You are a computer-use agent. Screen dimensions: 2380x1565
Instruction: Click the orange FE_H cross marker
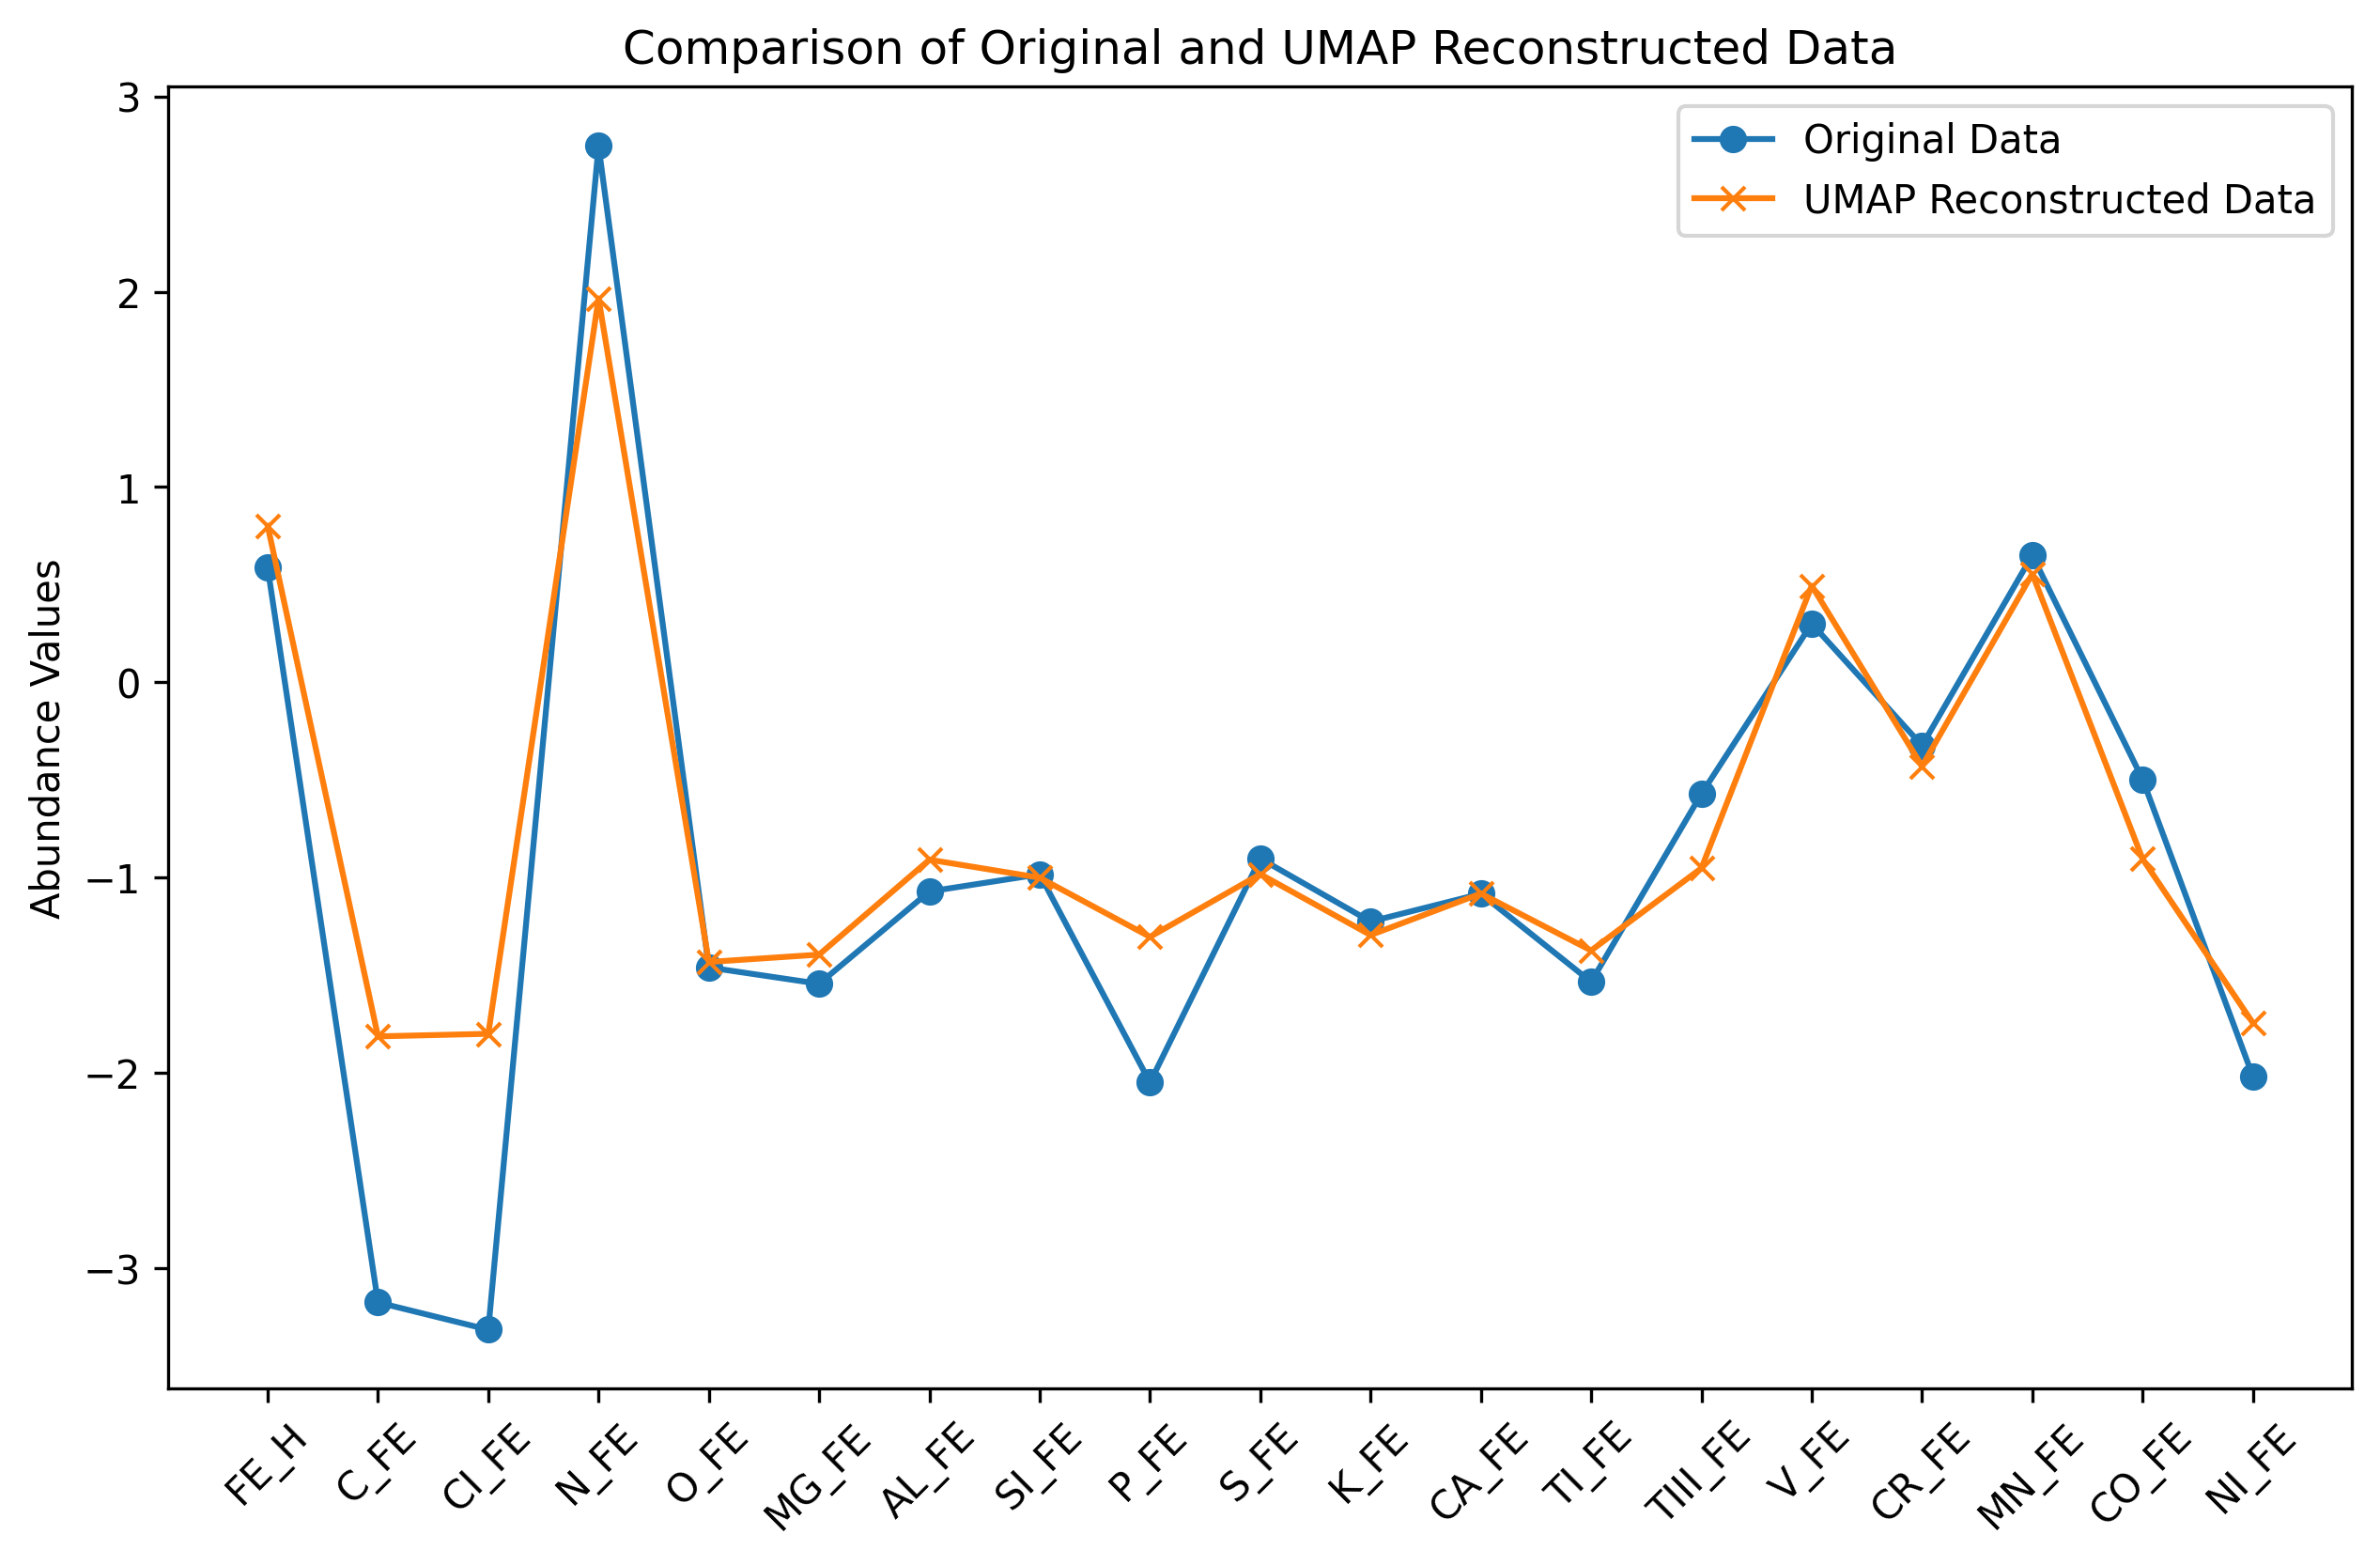click(x=268, y=527)
